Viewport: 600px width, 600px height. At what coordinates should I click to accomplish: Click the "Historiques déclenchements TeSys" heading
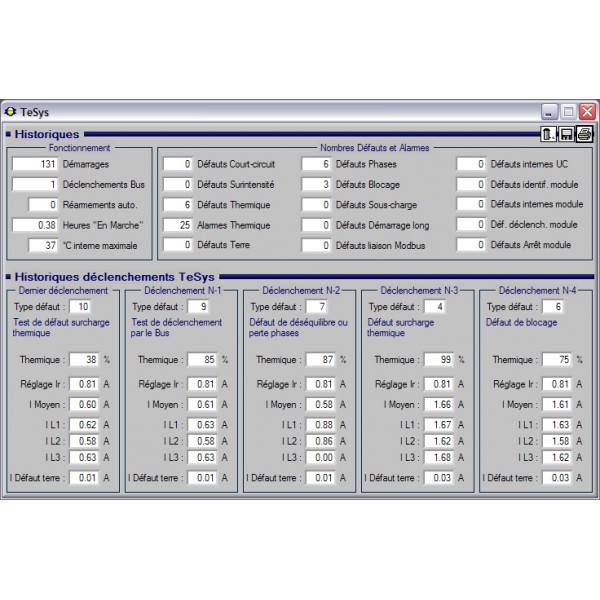coord(114,277)
